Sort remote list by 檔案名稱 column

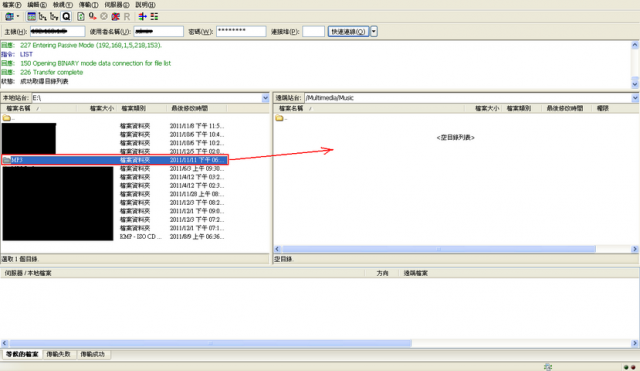[x=369, y=108]
